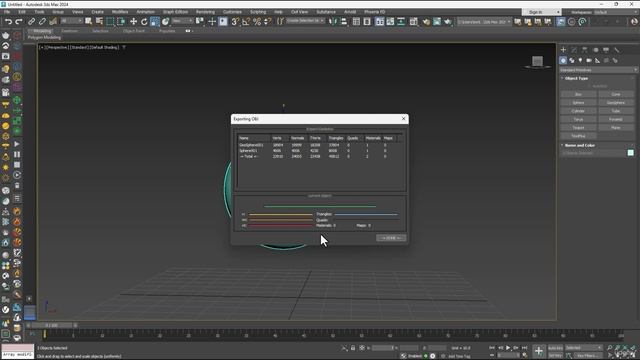Viewport: 640px width, 360px height.
Task: Select the Geometry category icon
Action: click(x=563, y=60)
